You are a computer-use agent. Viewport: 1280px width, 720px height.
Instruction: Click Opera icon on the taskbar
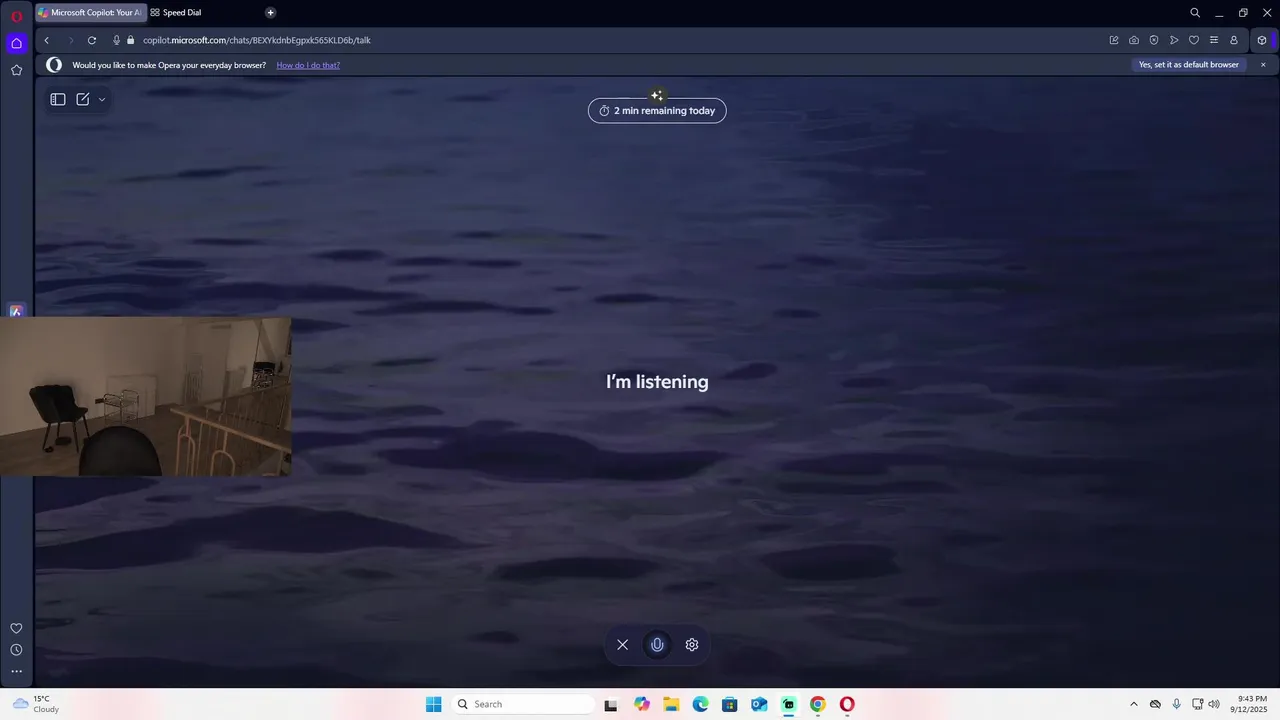click(847, 704)
